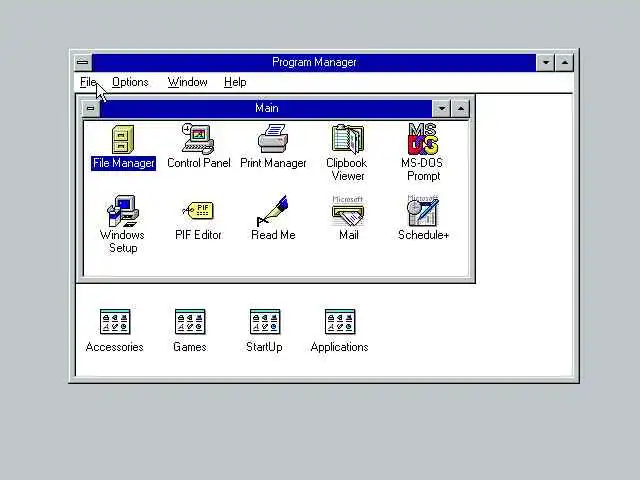Click the Applications program group icon
The image size is (640, 480).
click(x=340, y=322)
